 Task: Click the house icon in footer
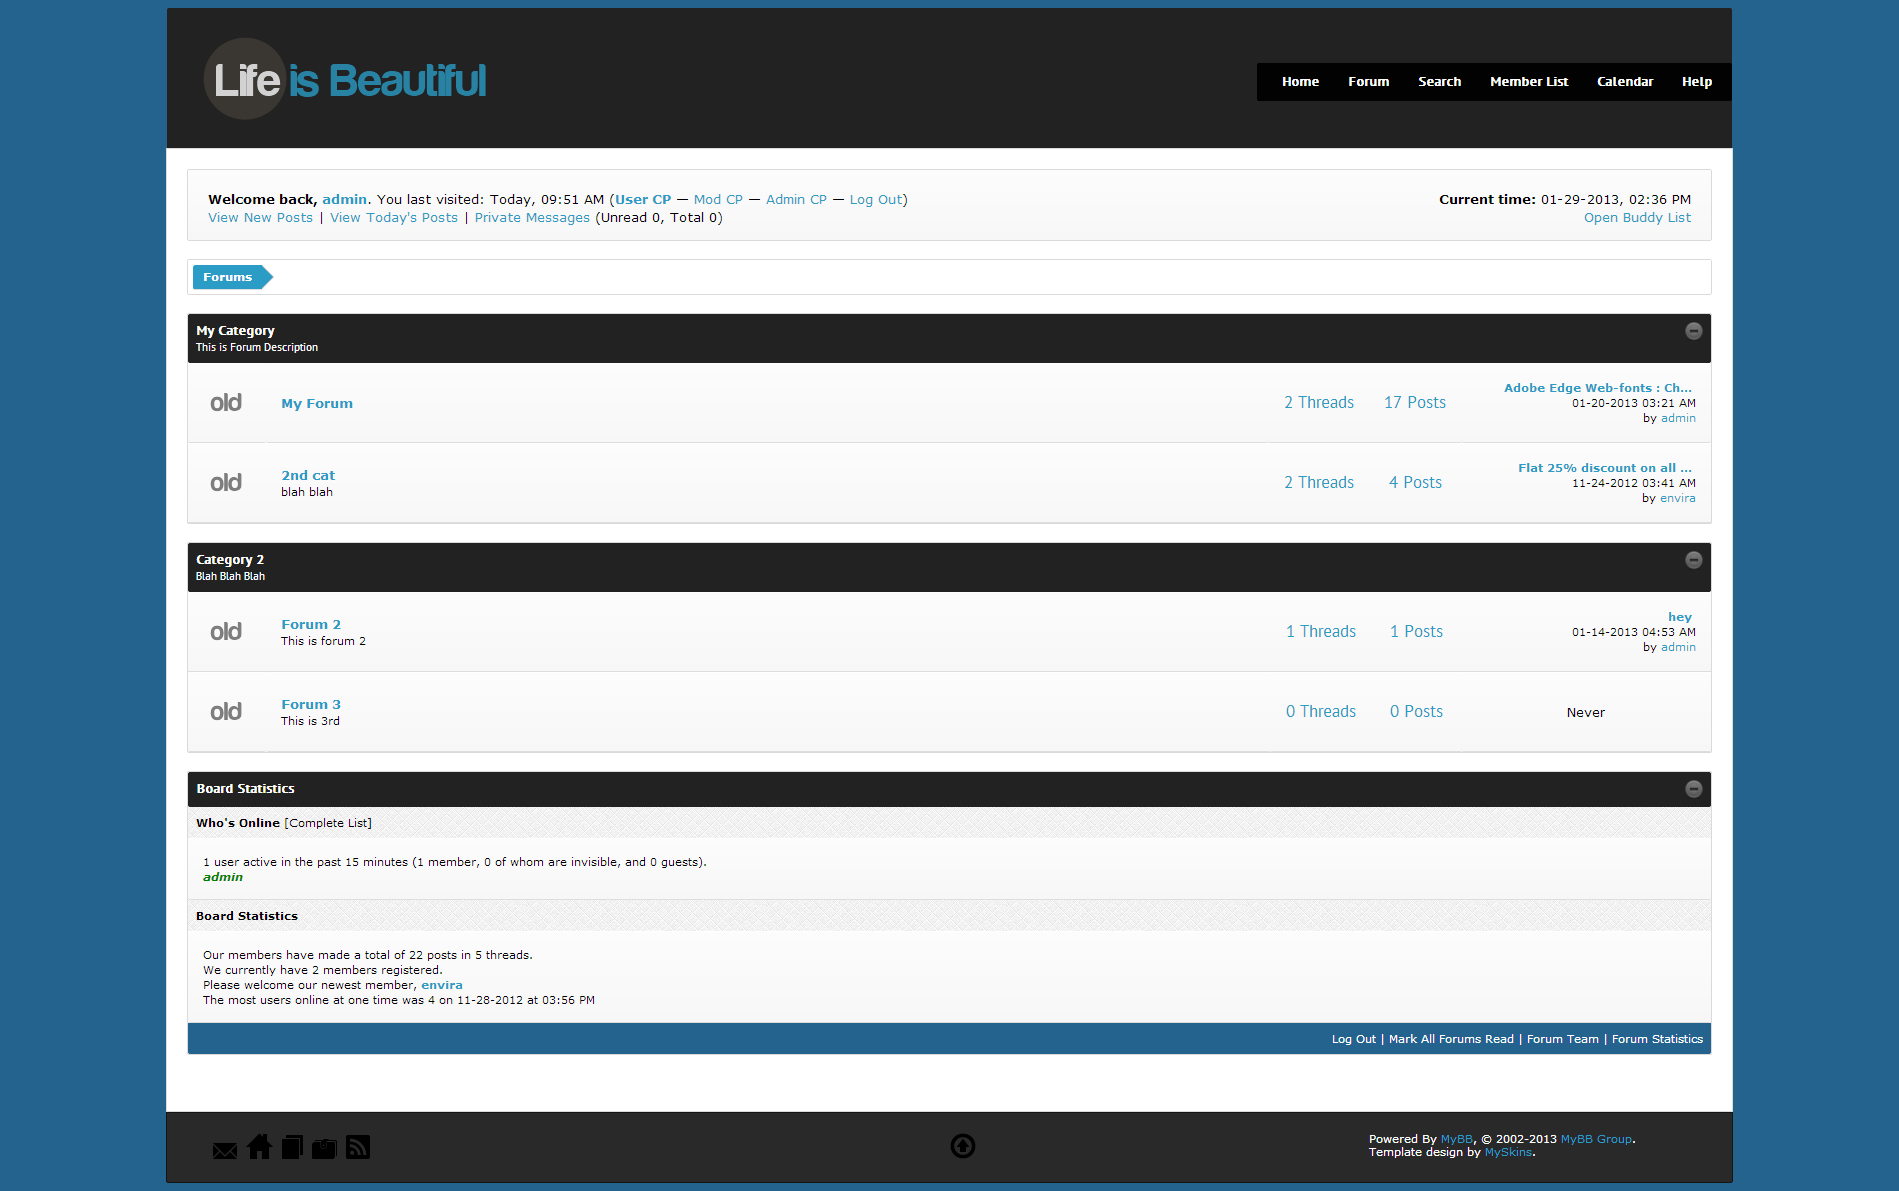[x=259, y=1147]
